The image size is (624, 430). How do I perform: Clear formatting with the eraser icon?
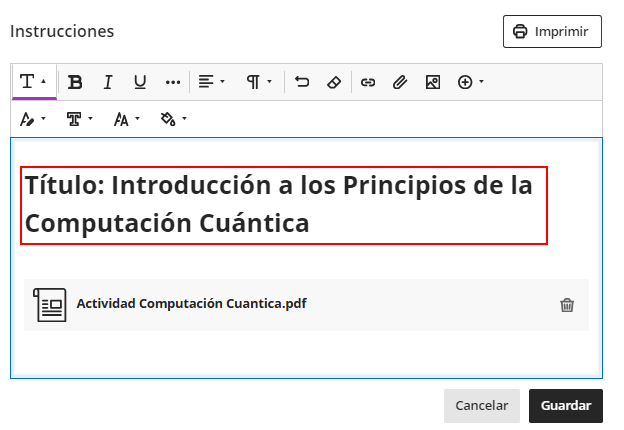335,82
